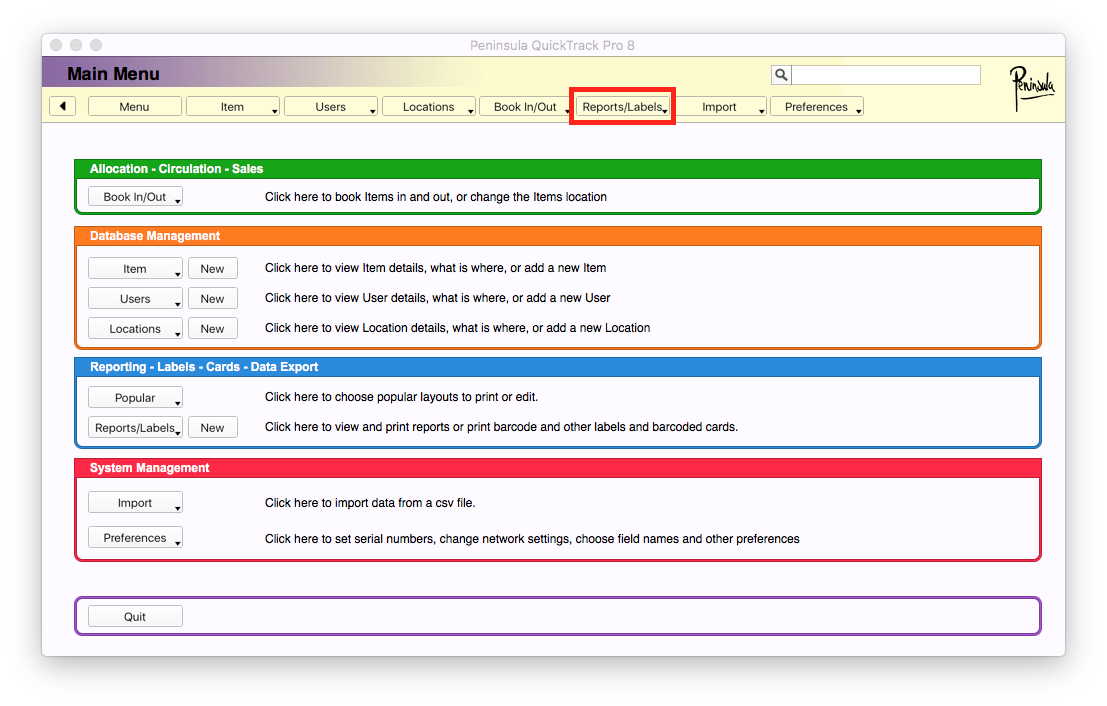Open the Users button under Database Management
Screen dimensions: 1107x706
(x=135, y=299)
